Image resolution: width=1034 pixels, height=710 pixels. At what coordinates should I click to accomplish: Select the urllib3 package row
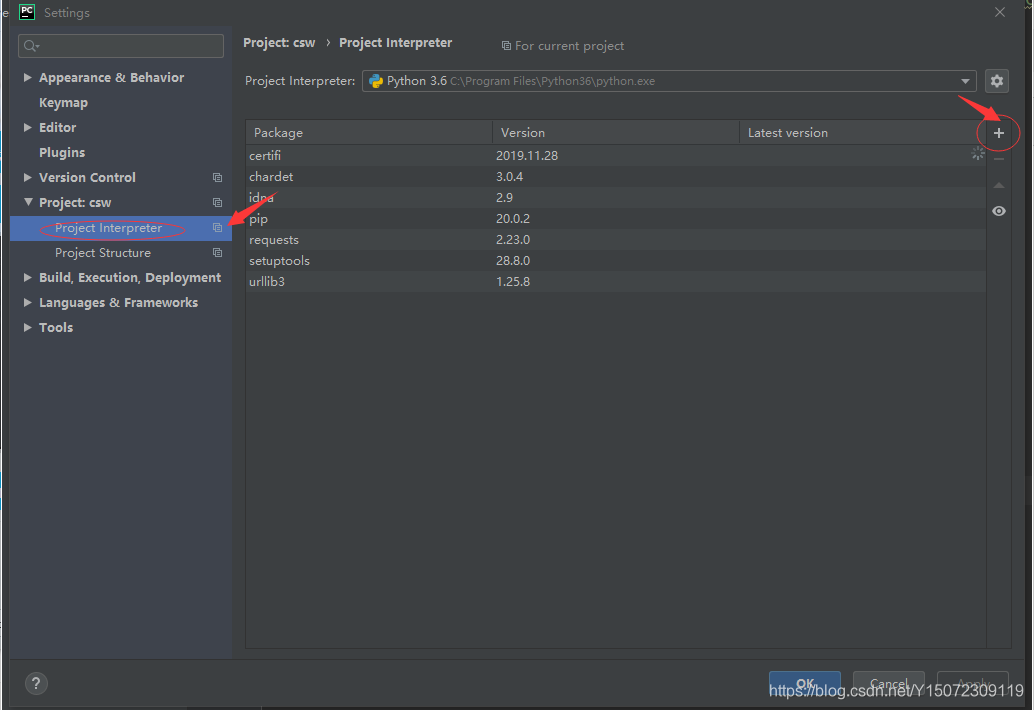615,282
